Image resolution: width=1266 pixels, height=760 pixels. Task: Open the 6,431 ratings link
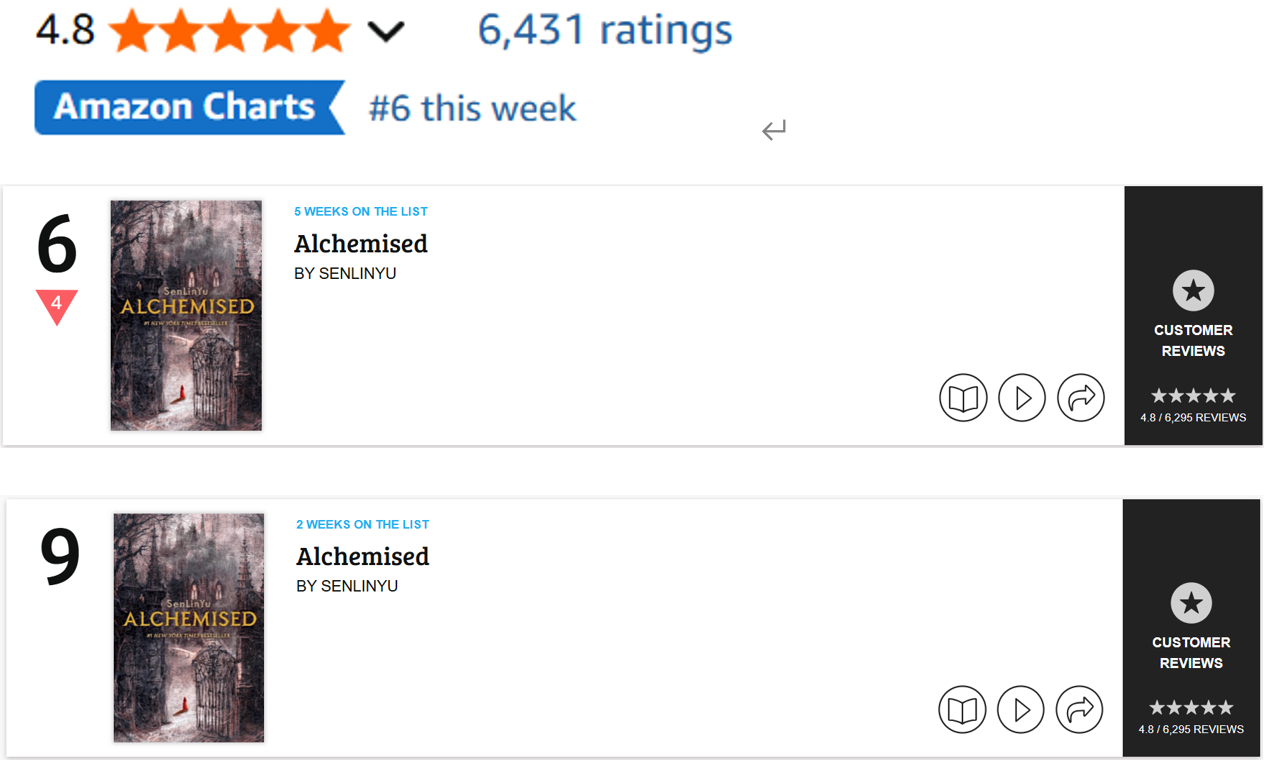pyautogui.click(x=605, y=30)
